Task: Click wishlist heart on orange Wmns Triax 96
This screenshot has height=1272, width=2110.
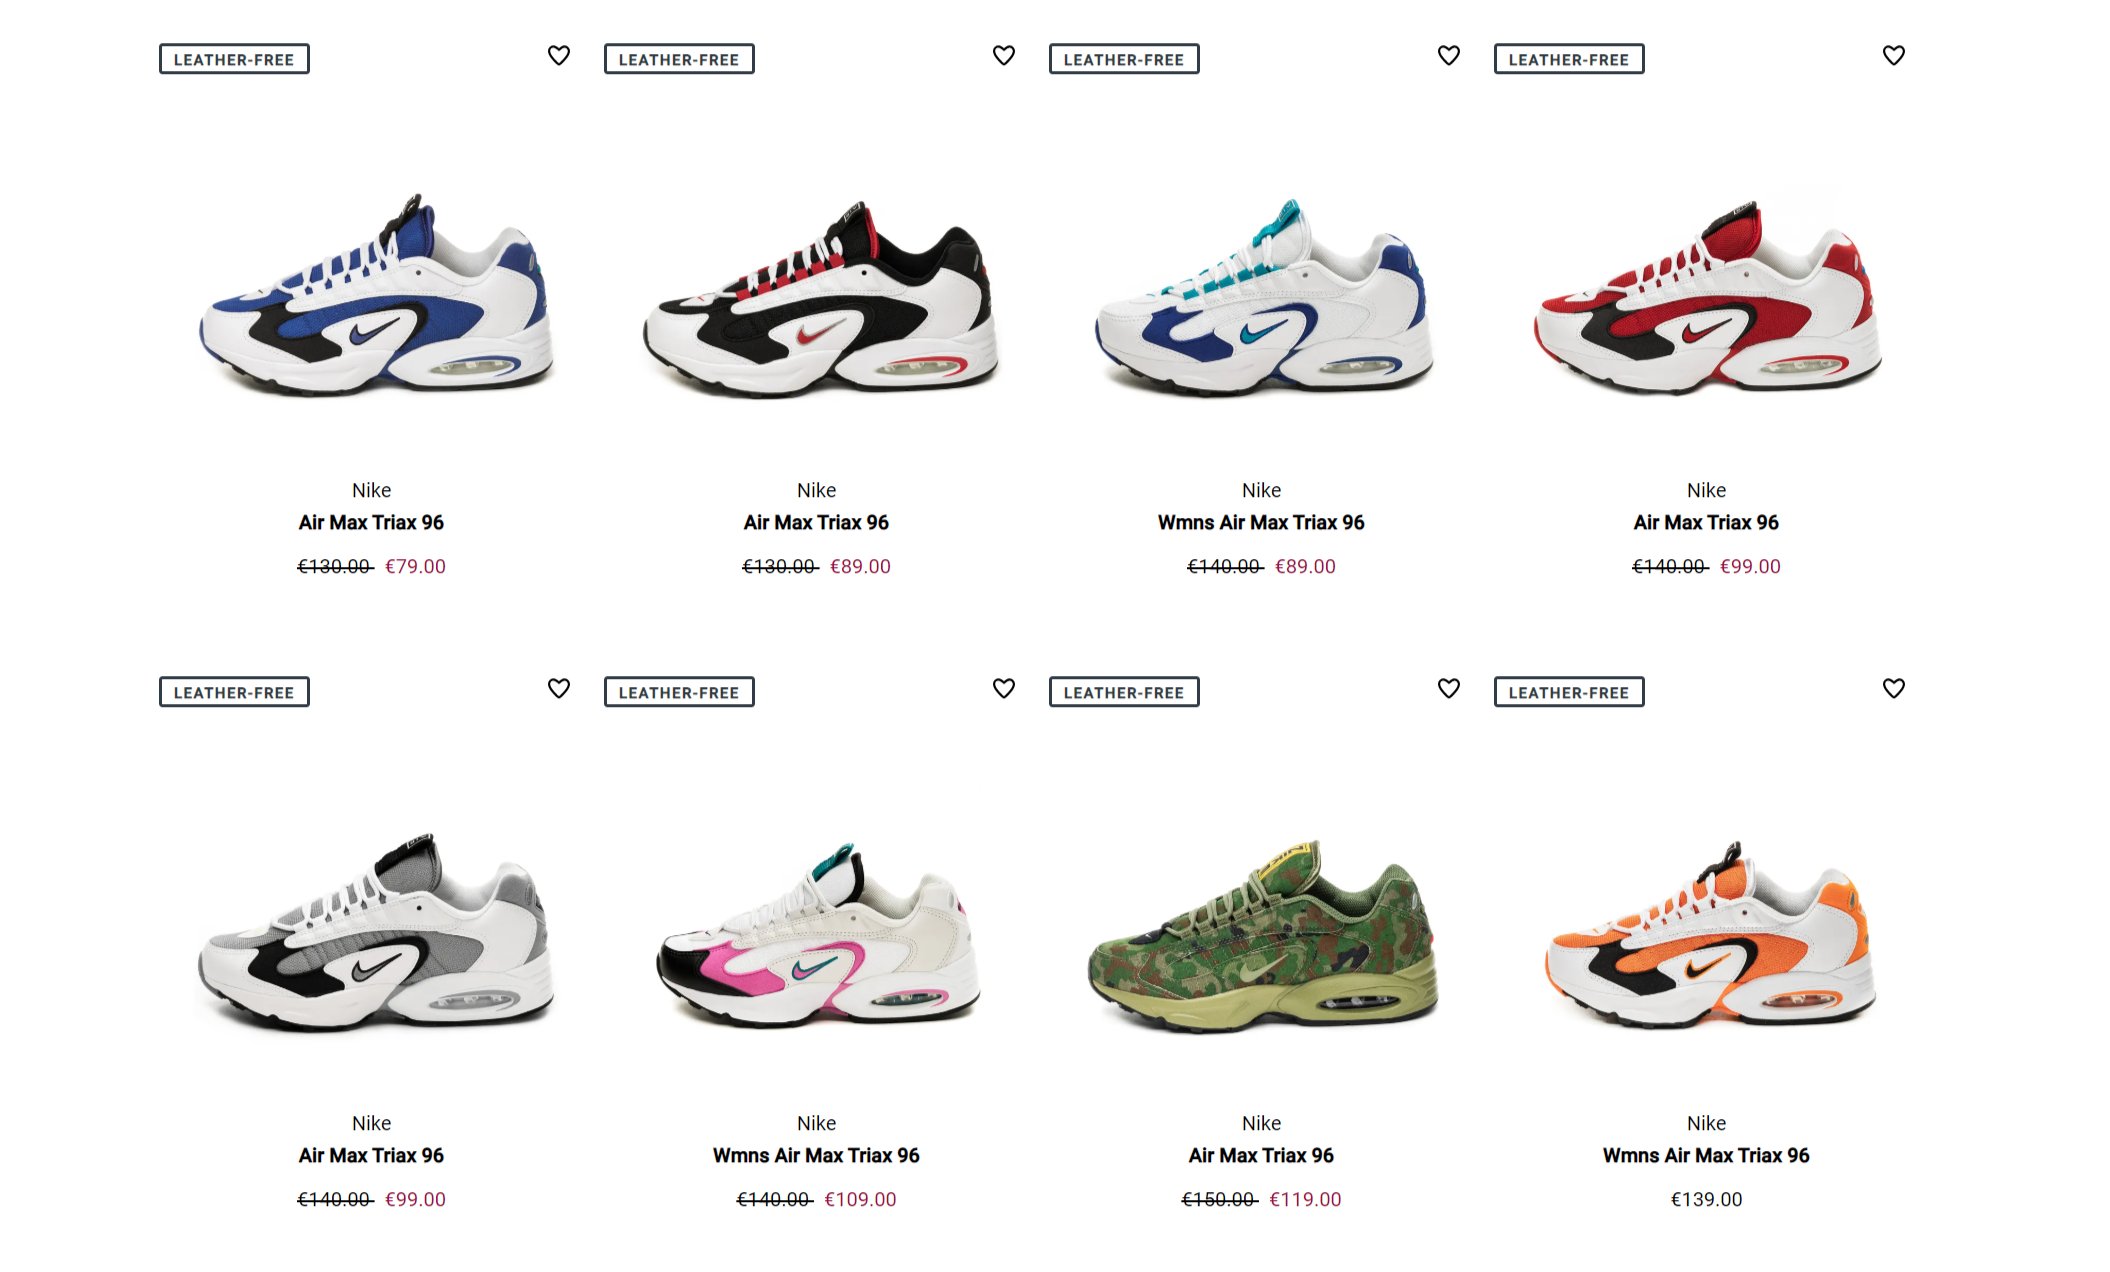Action: point(1894,689)
